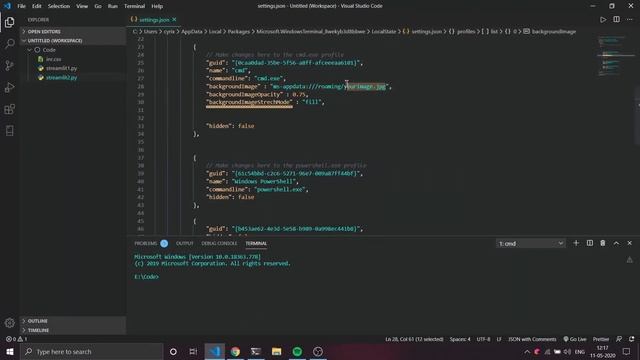Open the Source Control view

(9, 65)
